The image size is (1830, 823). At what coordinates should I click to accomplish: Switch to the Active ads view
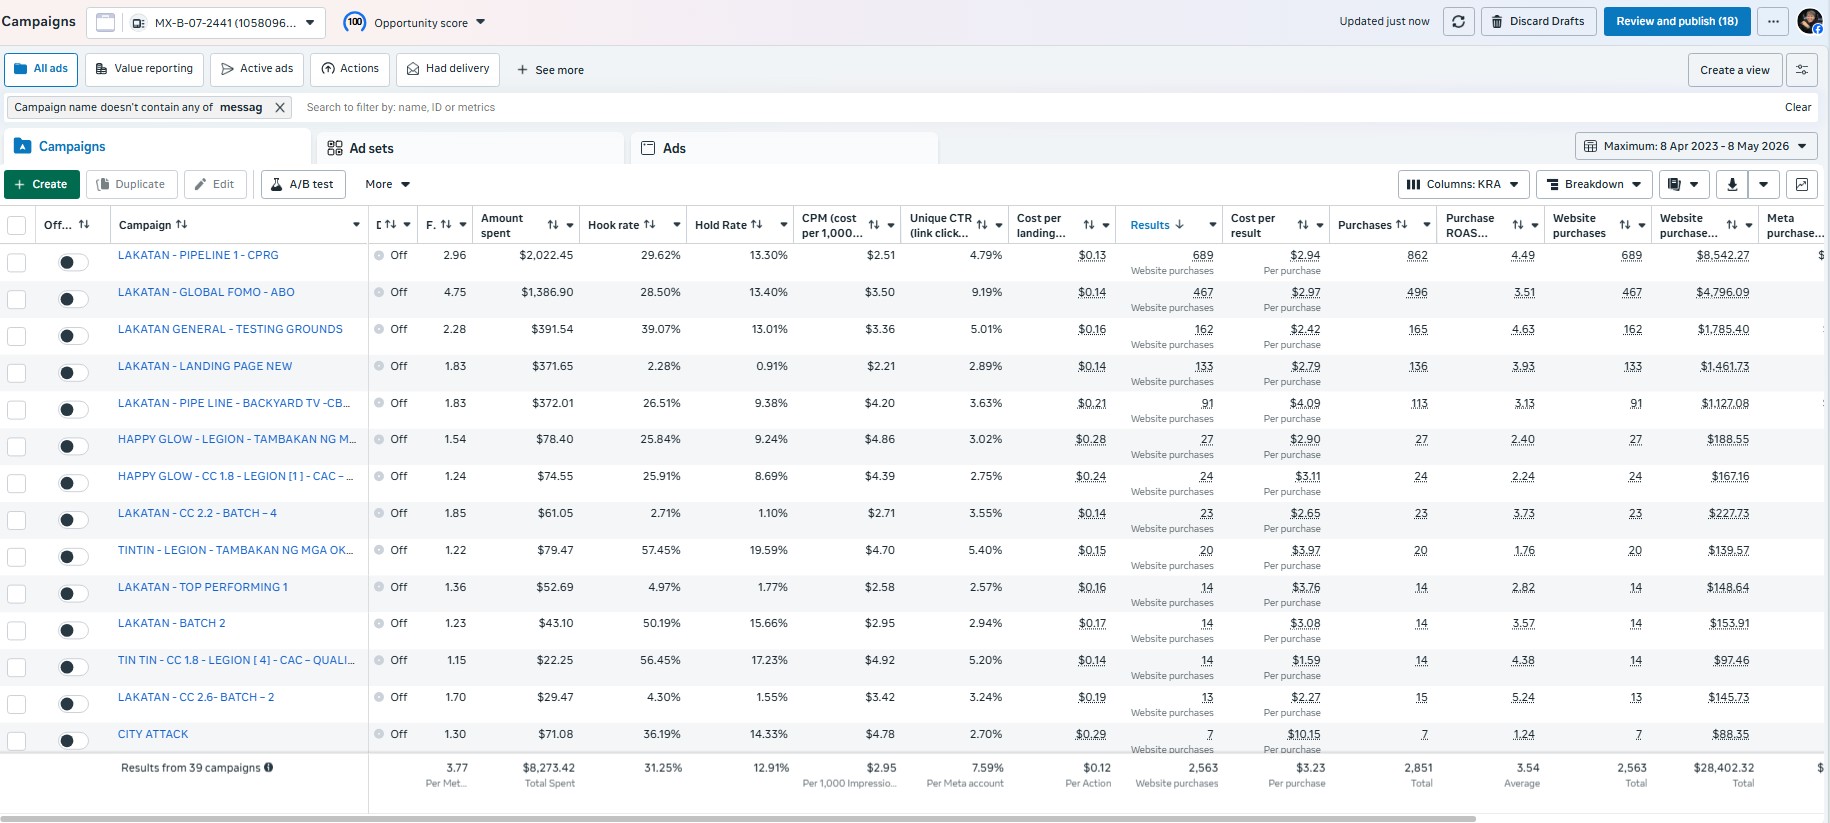click(257, 69)
